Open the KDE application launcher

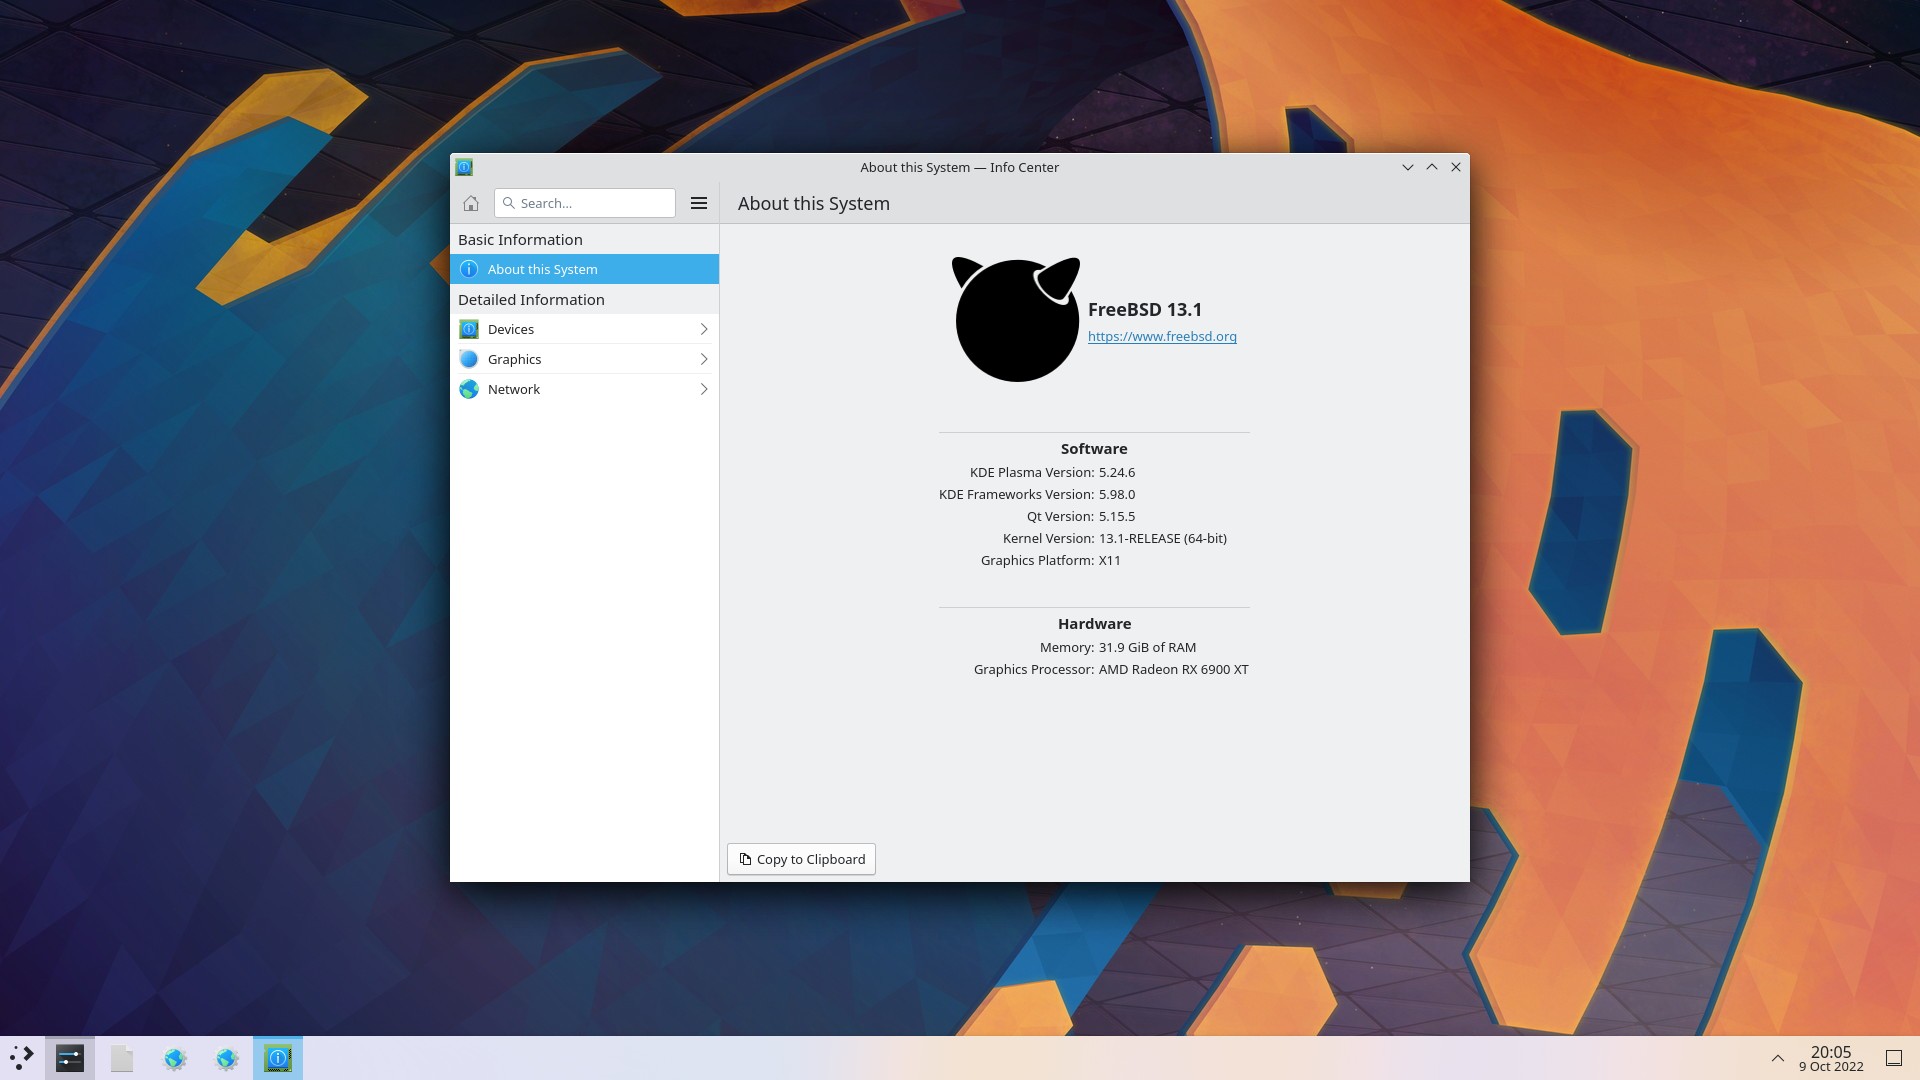(21, 1058)
